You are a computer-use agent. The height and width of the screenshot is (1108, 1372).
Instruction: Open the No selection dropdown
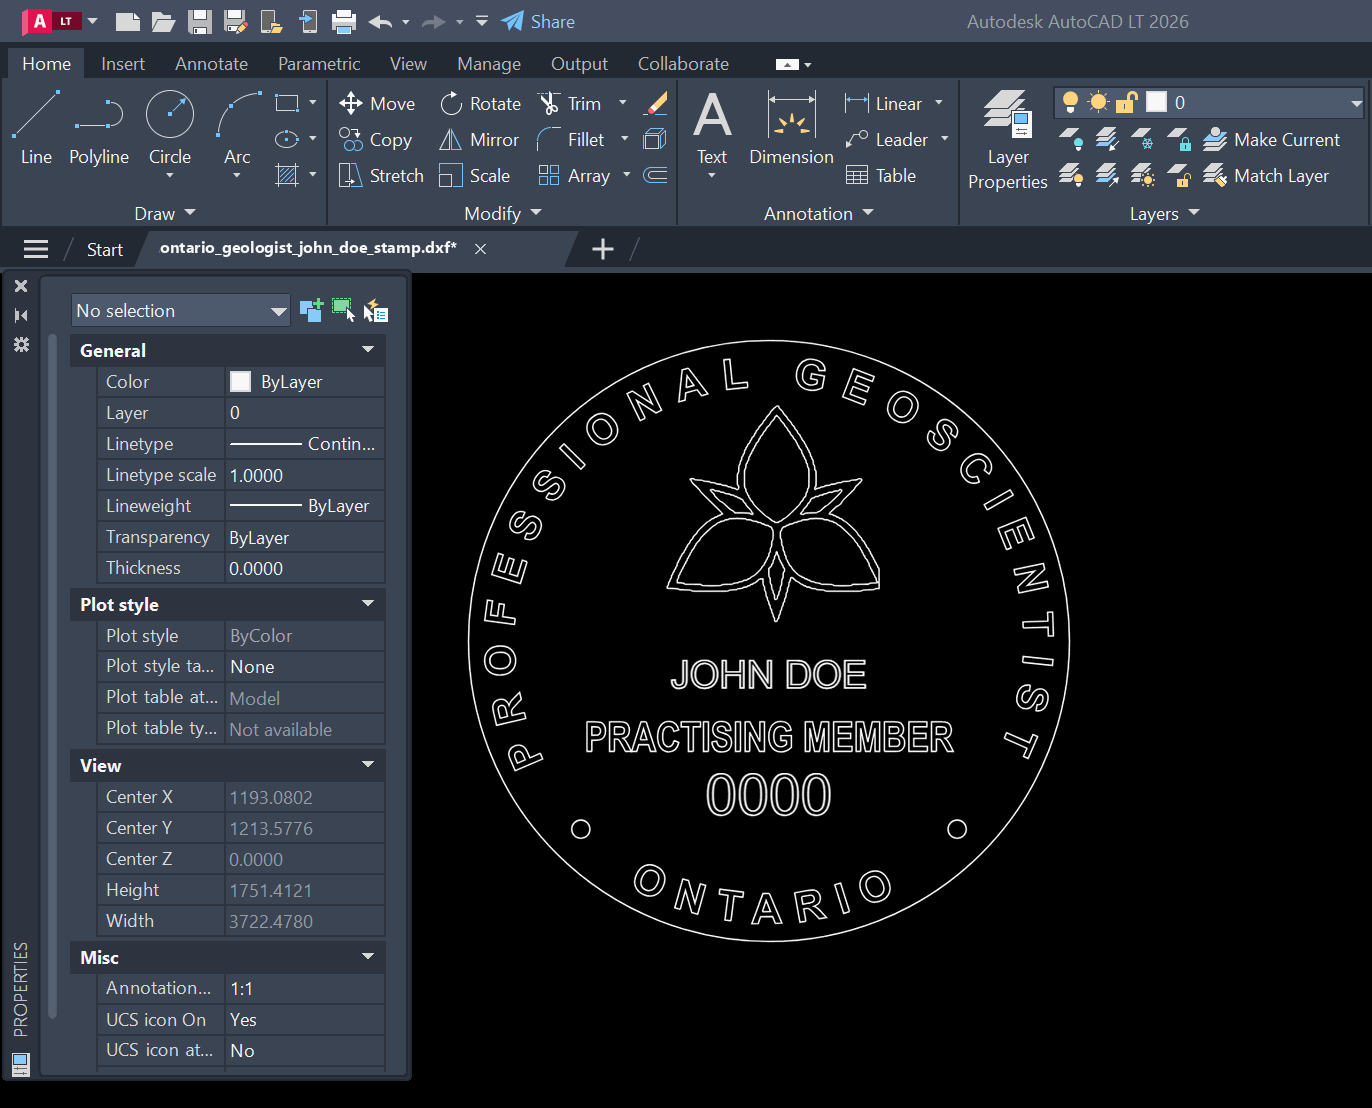click(181, 310)
